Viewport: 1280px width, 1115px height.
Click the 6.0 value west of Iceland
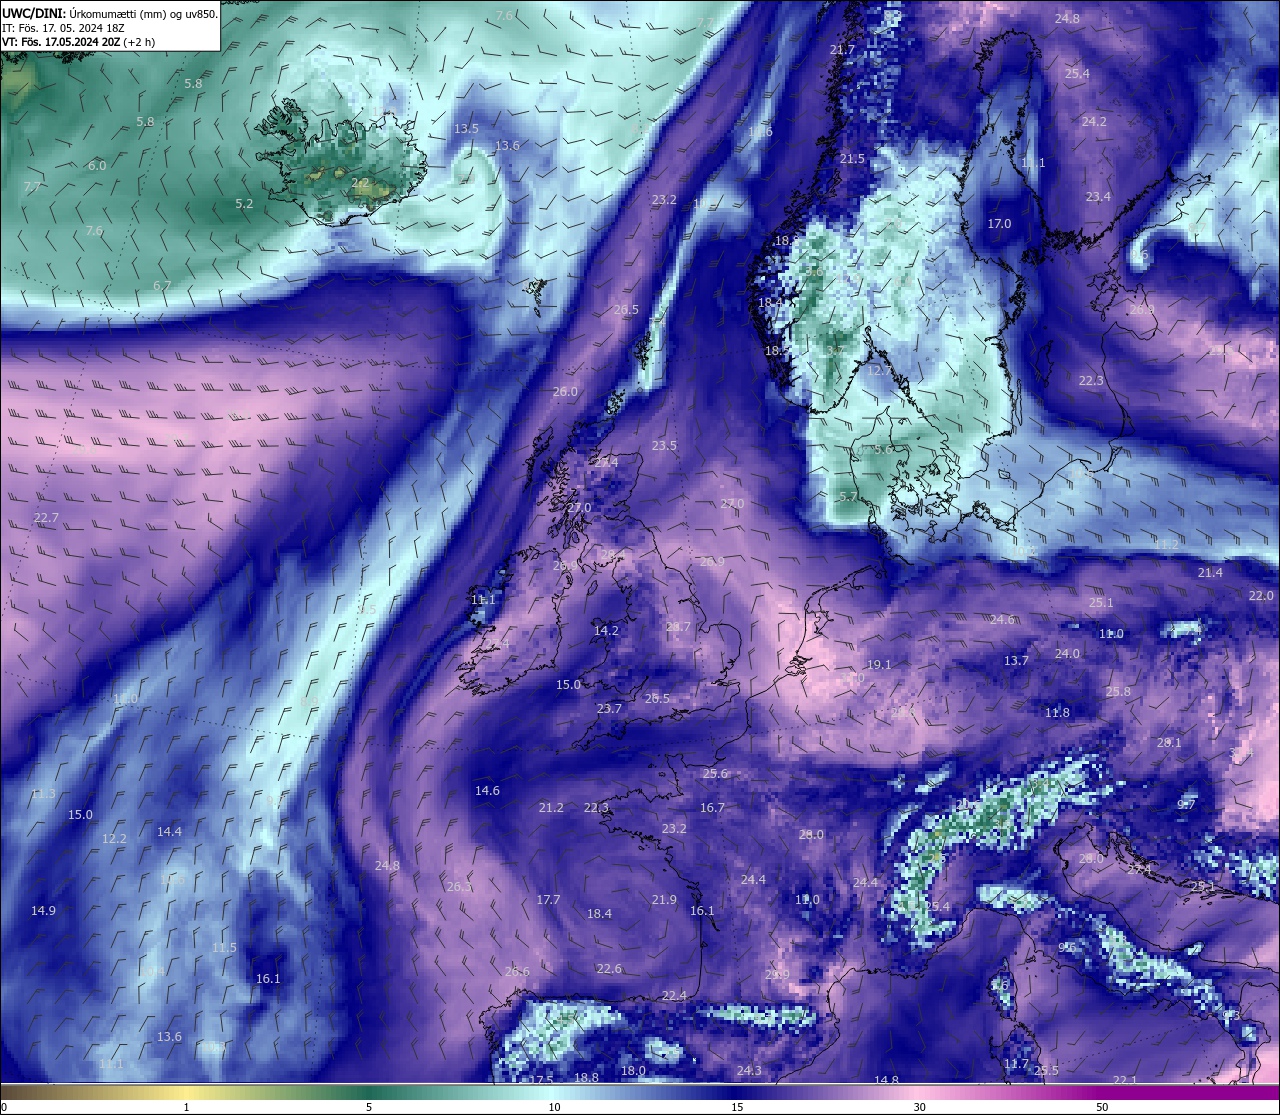97,166
